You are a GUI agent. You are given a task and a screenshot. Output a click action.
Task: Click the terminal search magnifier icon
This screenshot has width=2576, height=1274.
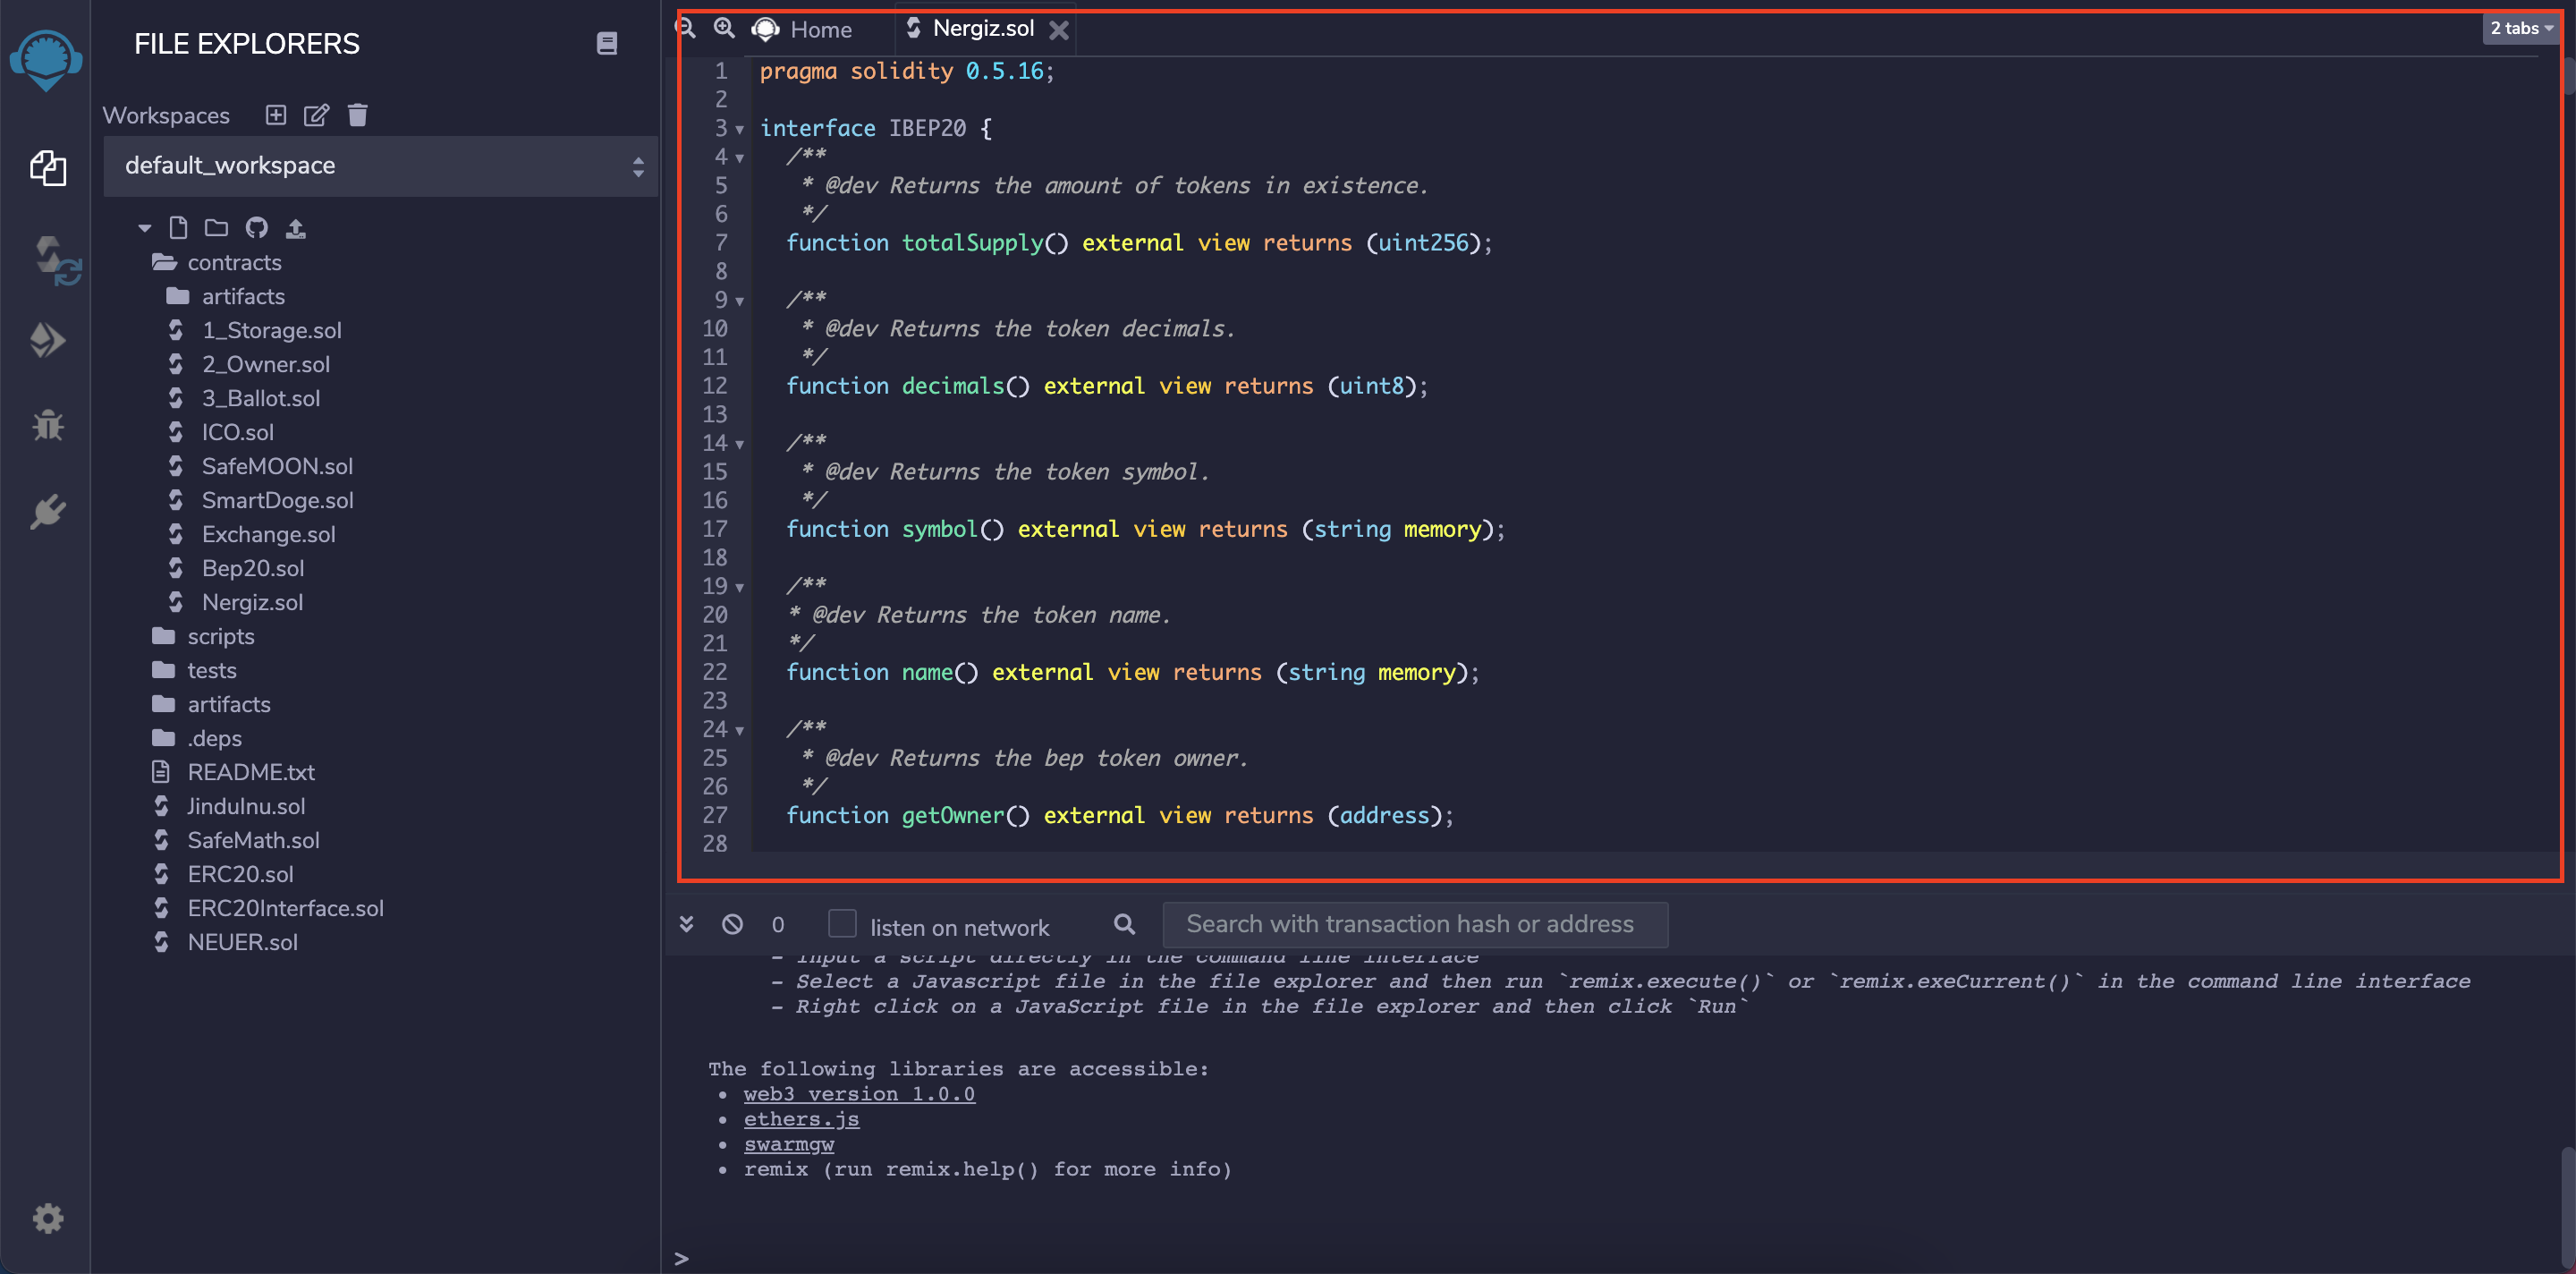coord(1124,924)
